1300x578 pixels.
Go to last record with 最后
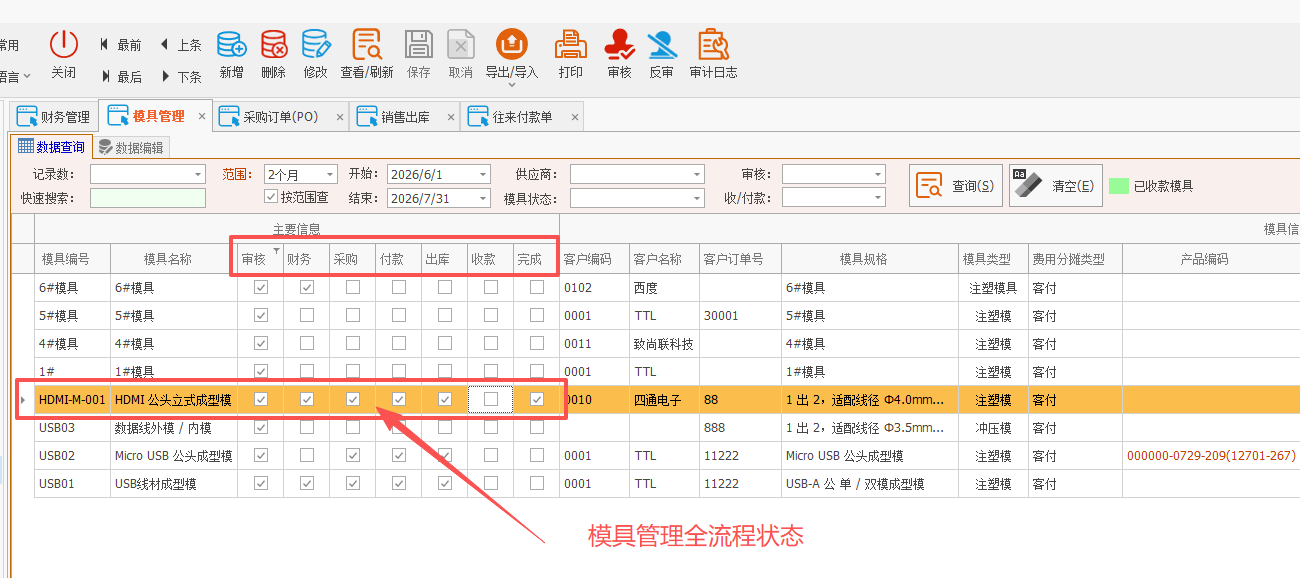[121, 77]
